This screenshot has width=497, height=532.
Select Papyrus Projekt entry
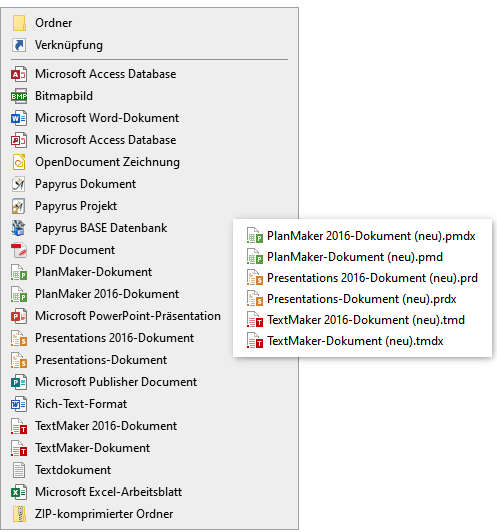pyautogui.click(x=149, y=206)
